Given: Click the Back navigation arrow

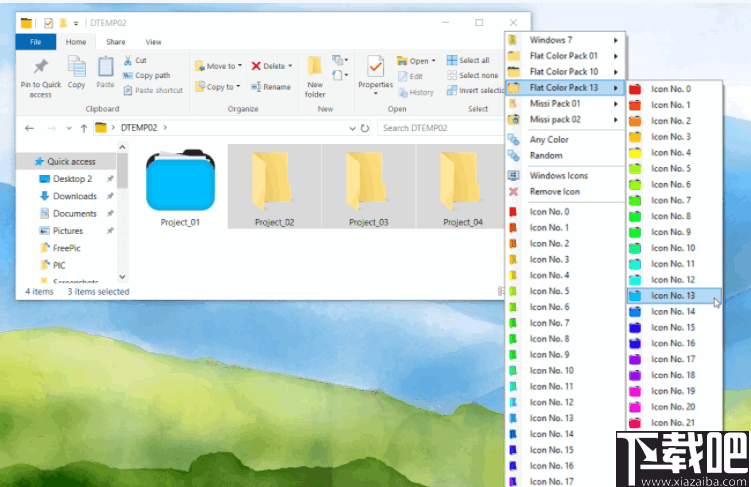Looking at the screenshot, I should click(x=29, y=128).
